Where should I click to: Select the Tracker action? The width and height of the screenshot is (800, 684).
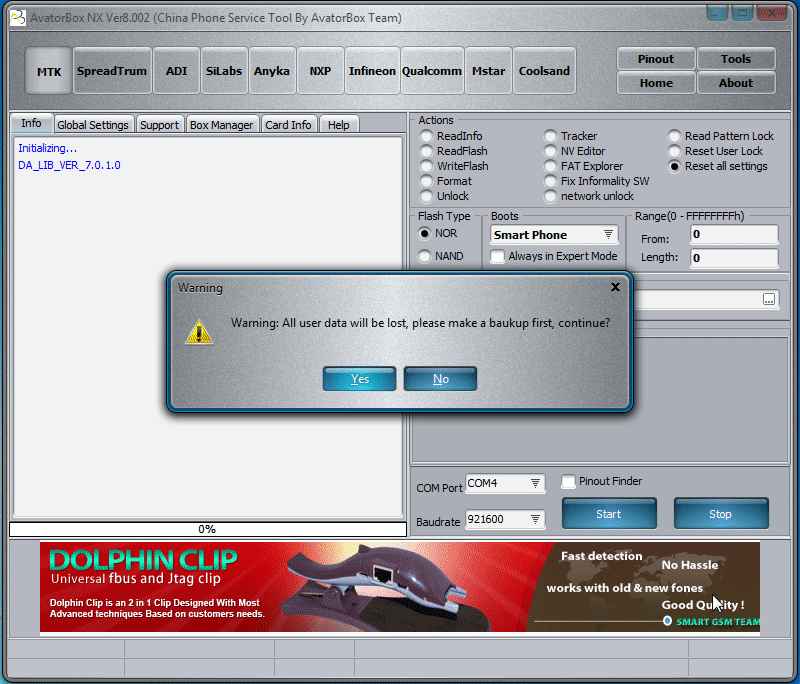(570, 136)
